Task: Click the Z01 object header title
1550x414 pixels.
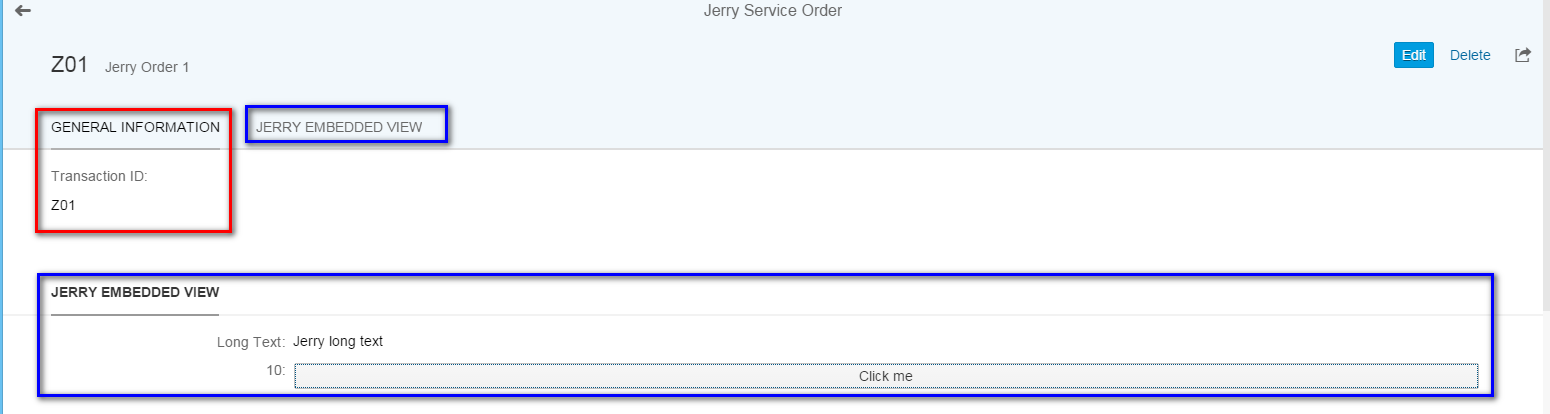Action: pyautogui.click(x=70, y=65)
